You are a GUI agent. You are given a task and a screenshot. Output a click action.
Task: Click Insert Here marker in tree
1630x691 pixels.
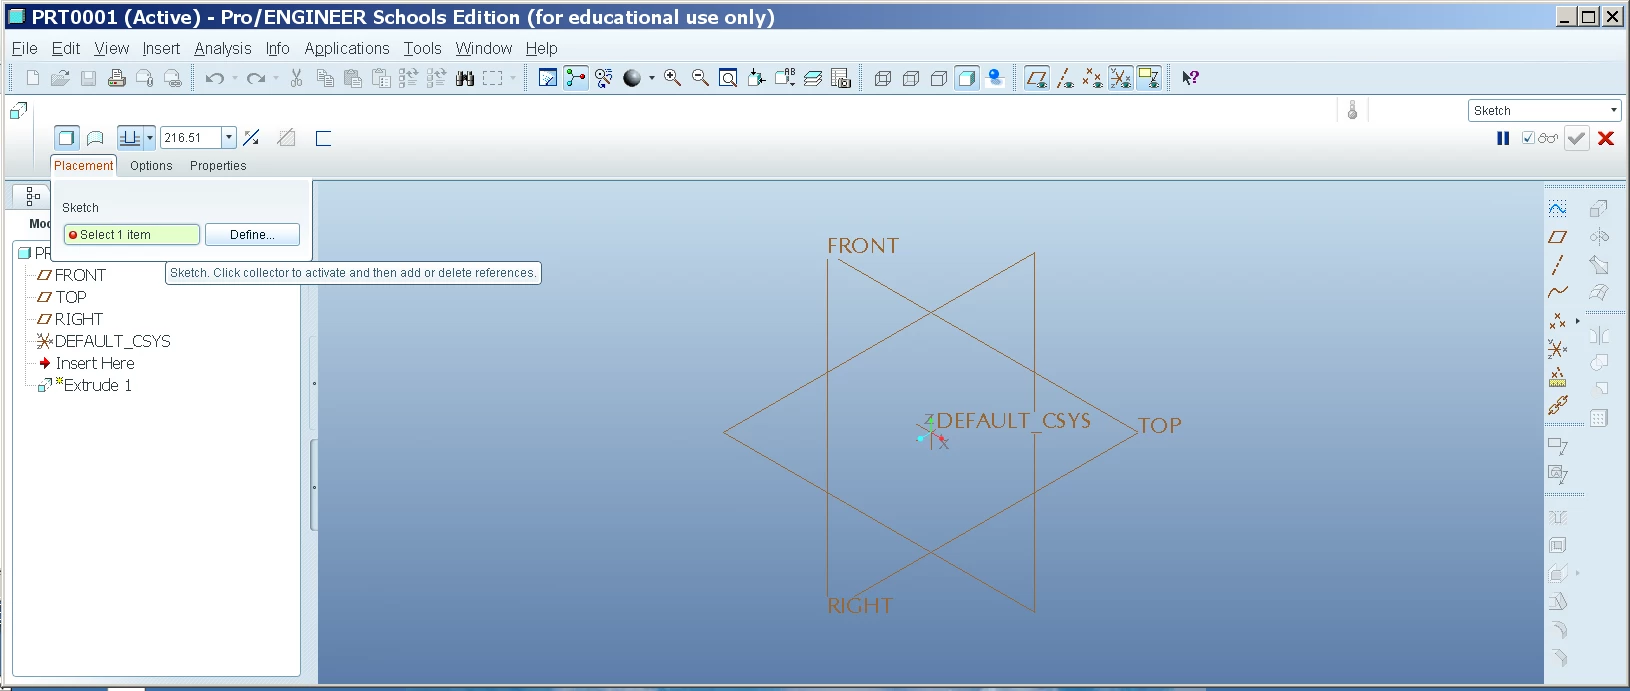(x=95, y=363)
